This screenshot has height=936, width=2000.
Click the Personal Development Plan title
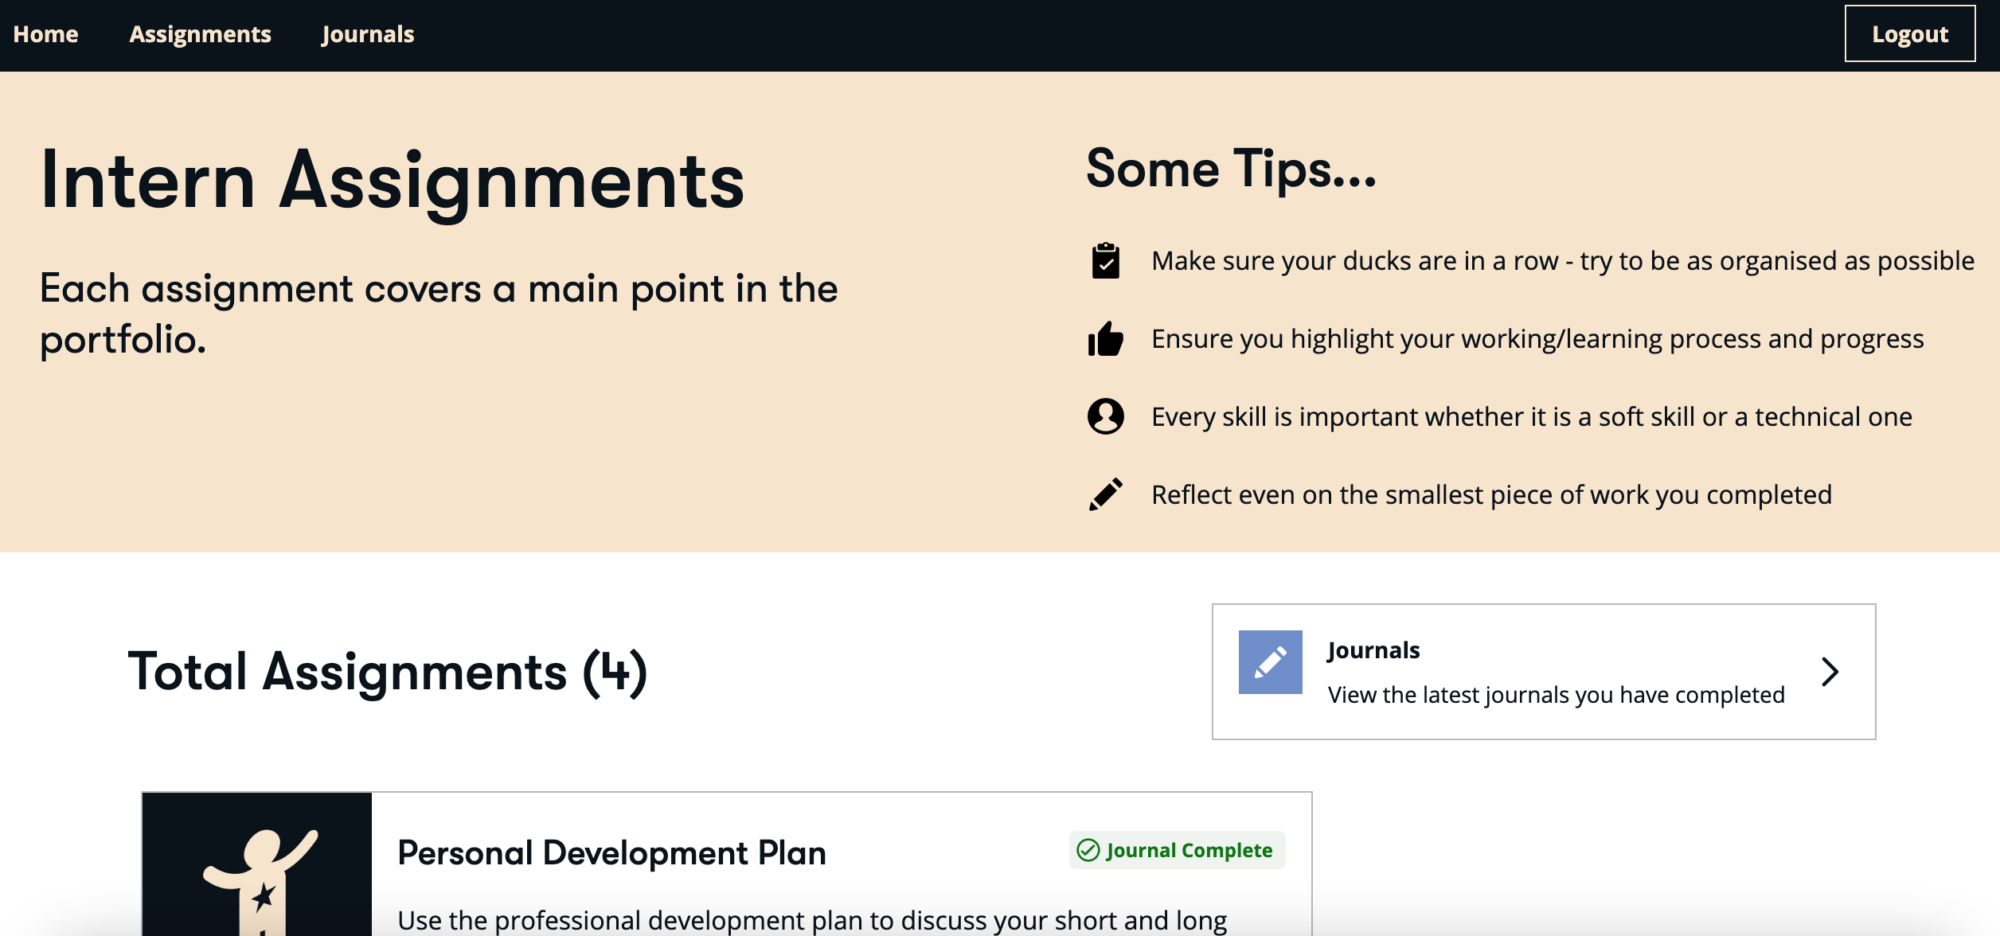click(612, 853)
